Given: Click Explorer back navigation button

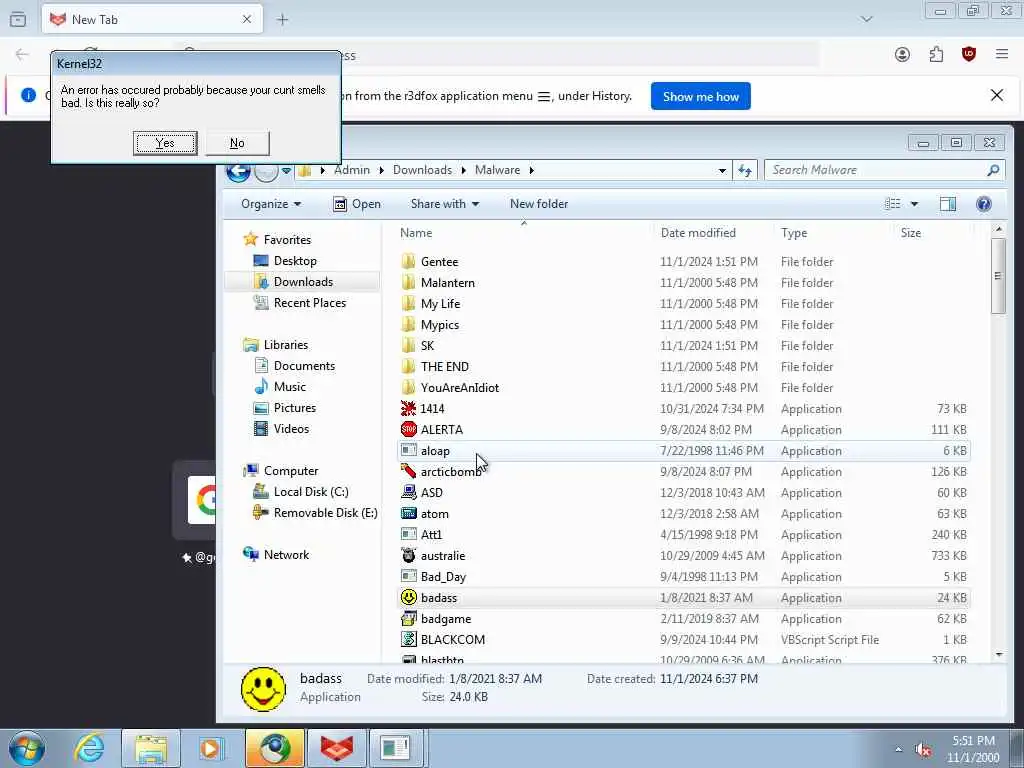Looking at the screenshot, I should (x=238, y=172).
